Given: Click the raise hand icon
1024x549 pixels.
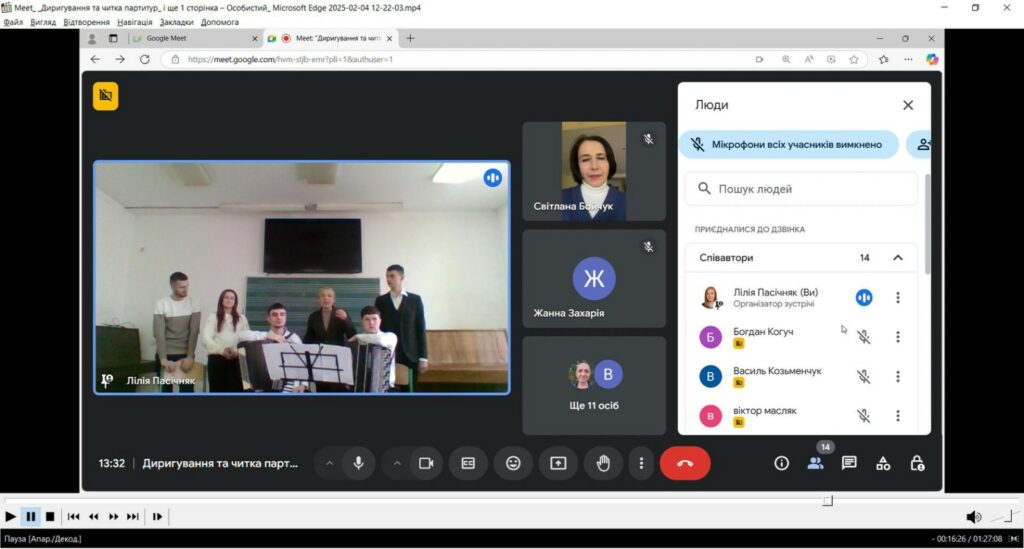Looking at the screenshot, I should [603, 463].
